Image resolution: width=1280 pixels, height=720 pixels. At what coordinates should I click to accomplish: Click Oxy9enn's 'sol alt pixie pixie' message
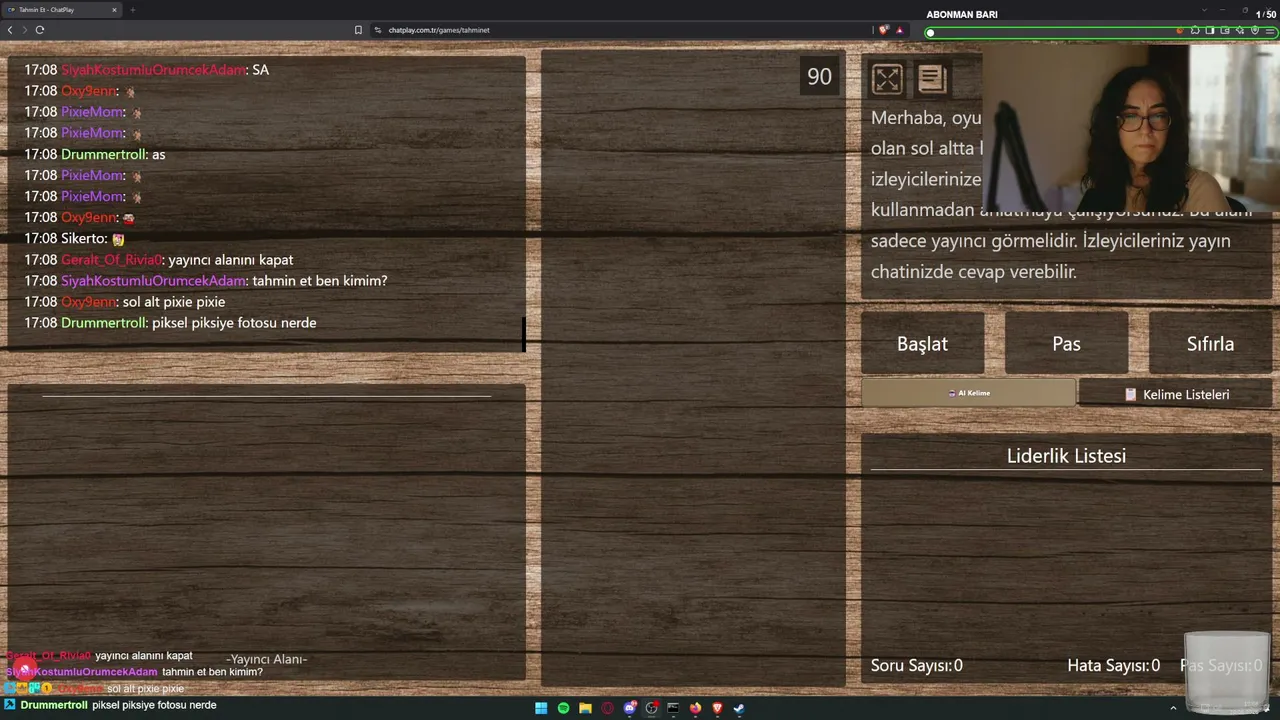click(125, 302)
